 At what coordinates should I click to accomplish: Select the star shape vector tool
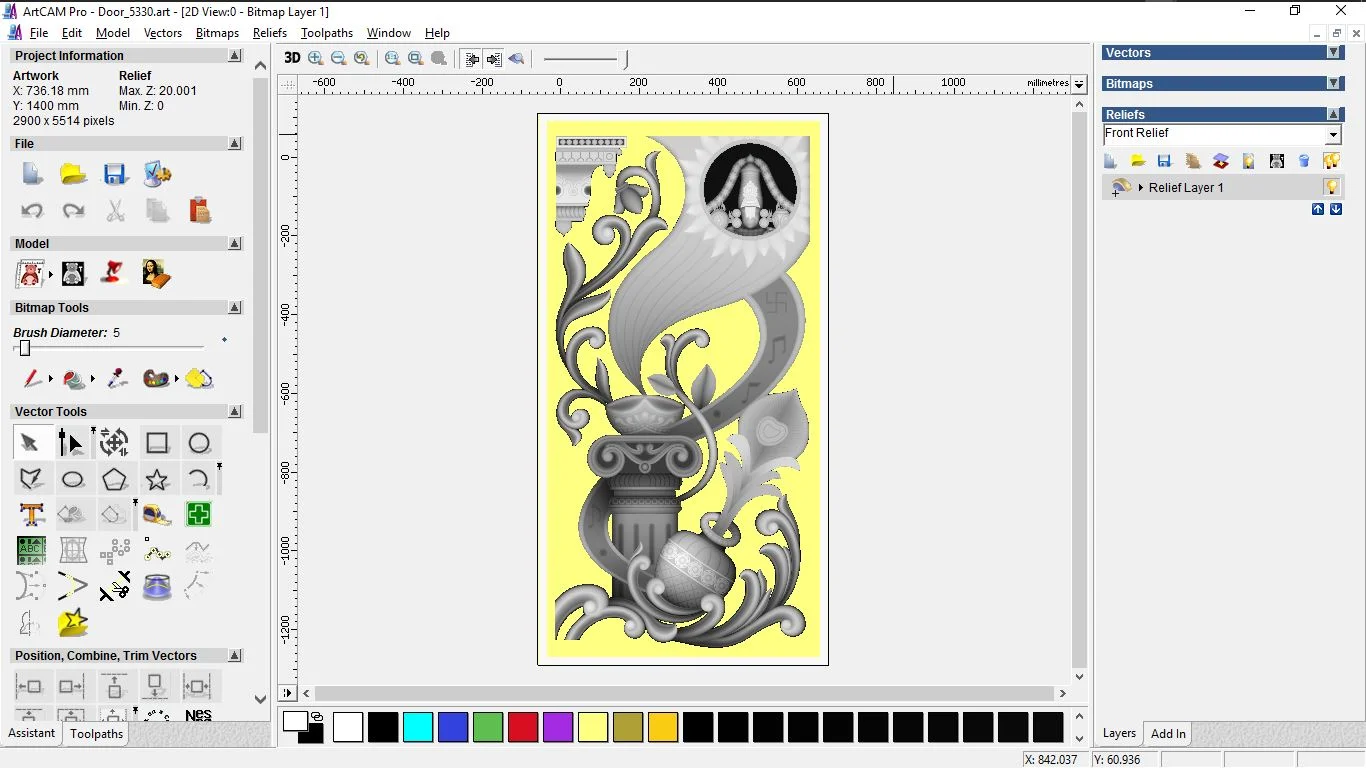tap(157, 479)
